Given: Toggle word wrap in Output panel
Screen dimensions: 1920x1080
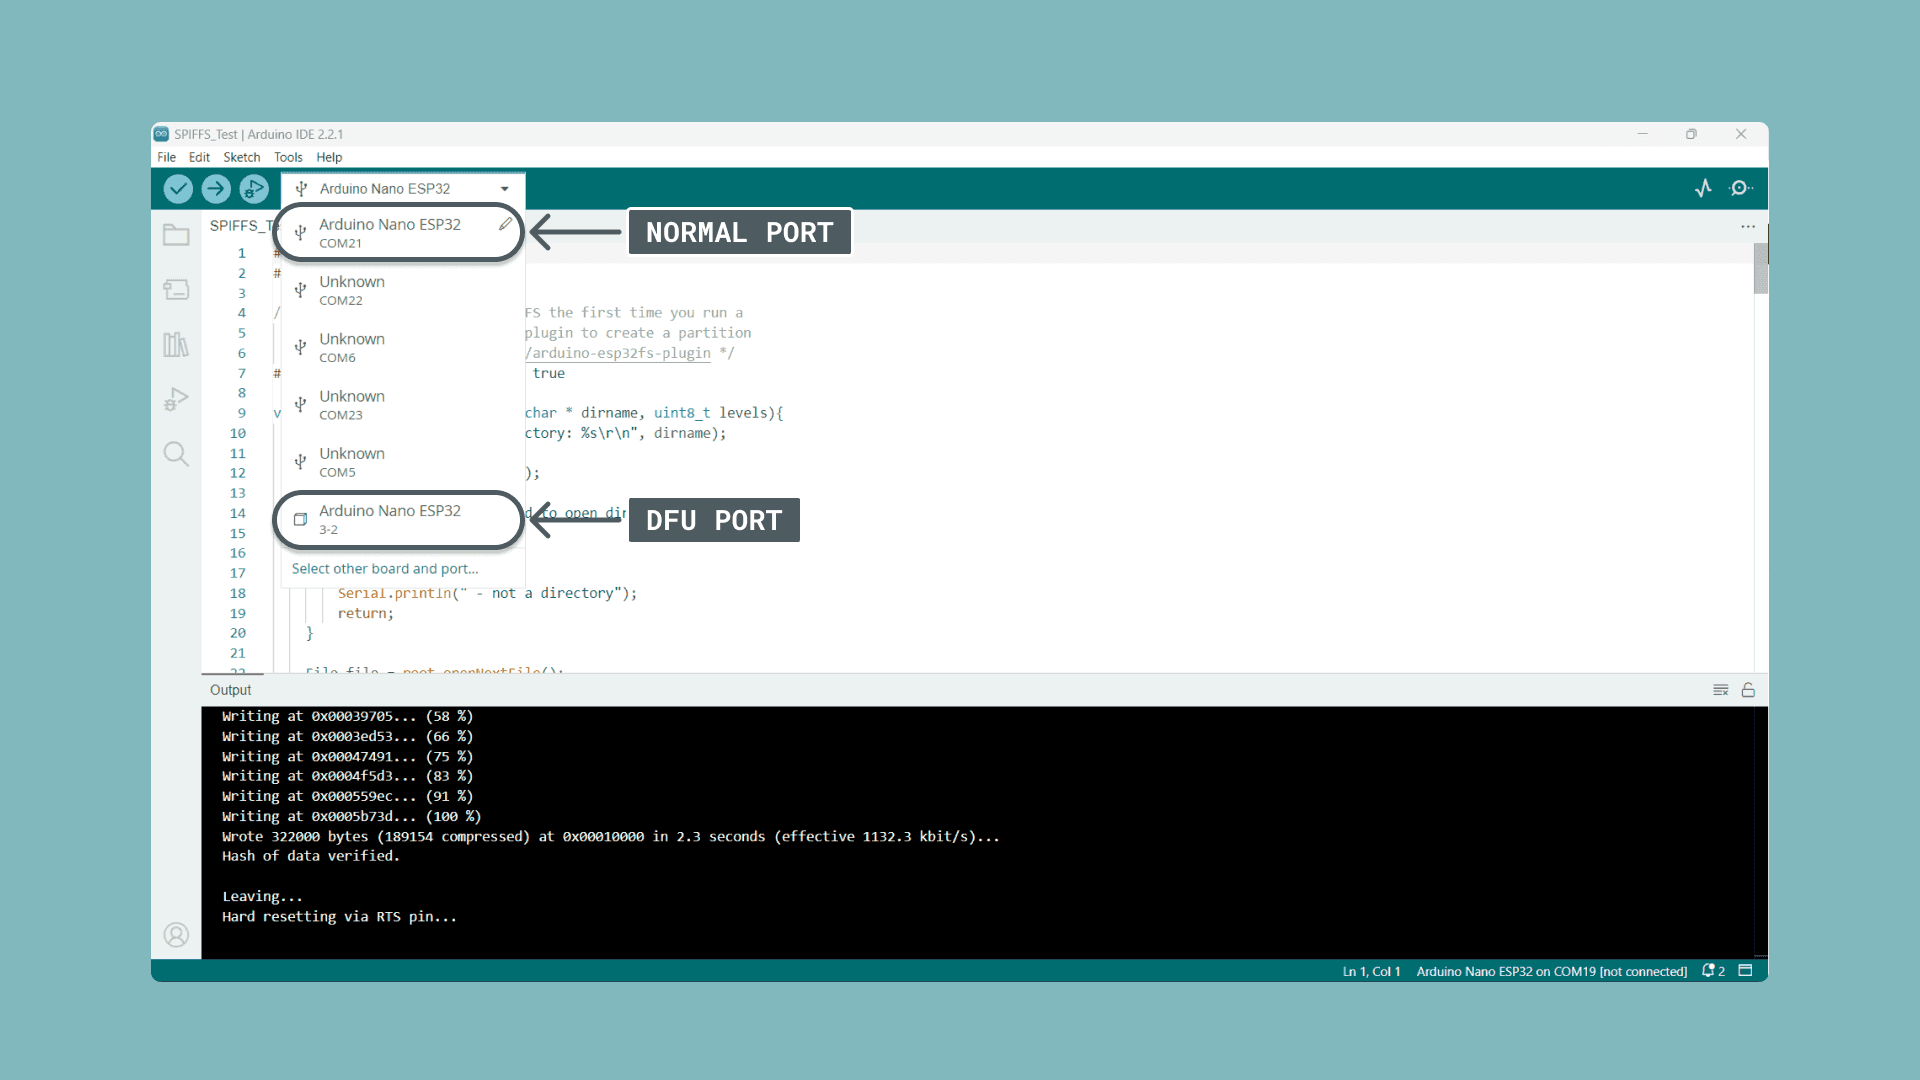Looking at the screenshot, I should click(1720, 690).
